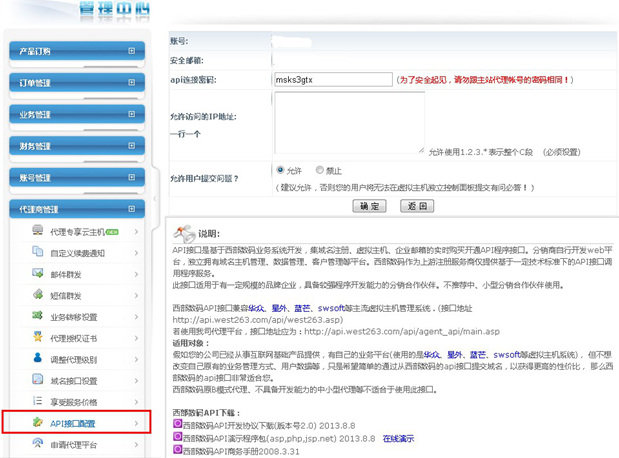Select the 禁止 radio button
Viewport: 619px width, 458px height.
tap(320, 170)
